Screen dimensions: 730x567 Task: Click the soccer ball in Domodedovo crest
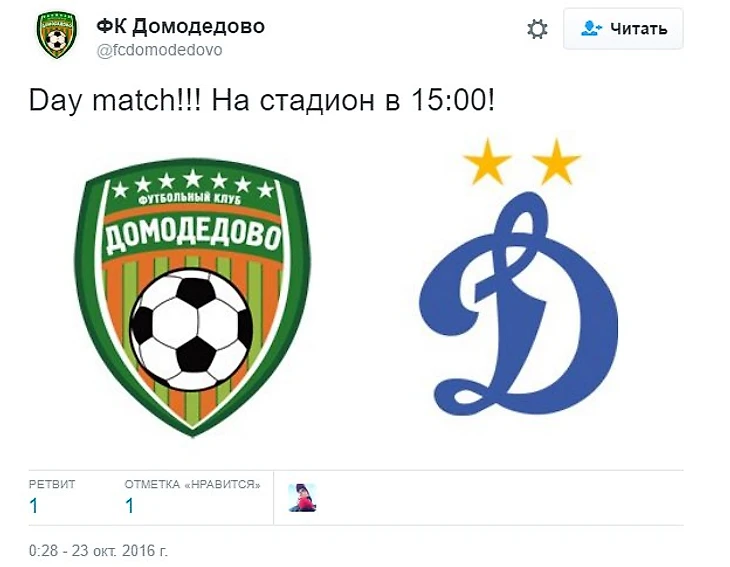pos(191,330)
